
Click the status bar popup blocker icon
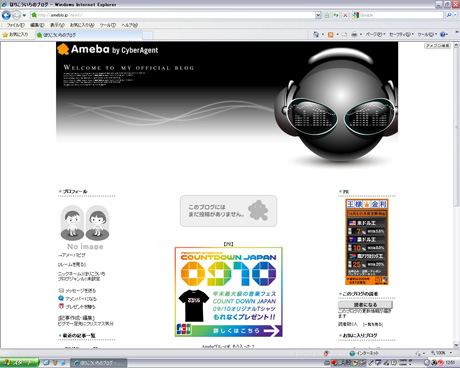[326, 353]
